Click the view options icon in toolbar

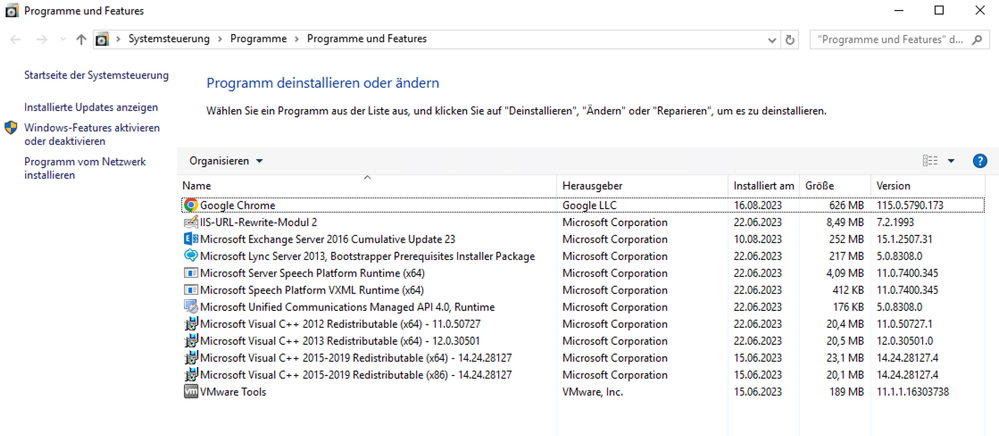(930, 161)
